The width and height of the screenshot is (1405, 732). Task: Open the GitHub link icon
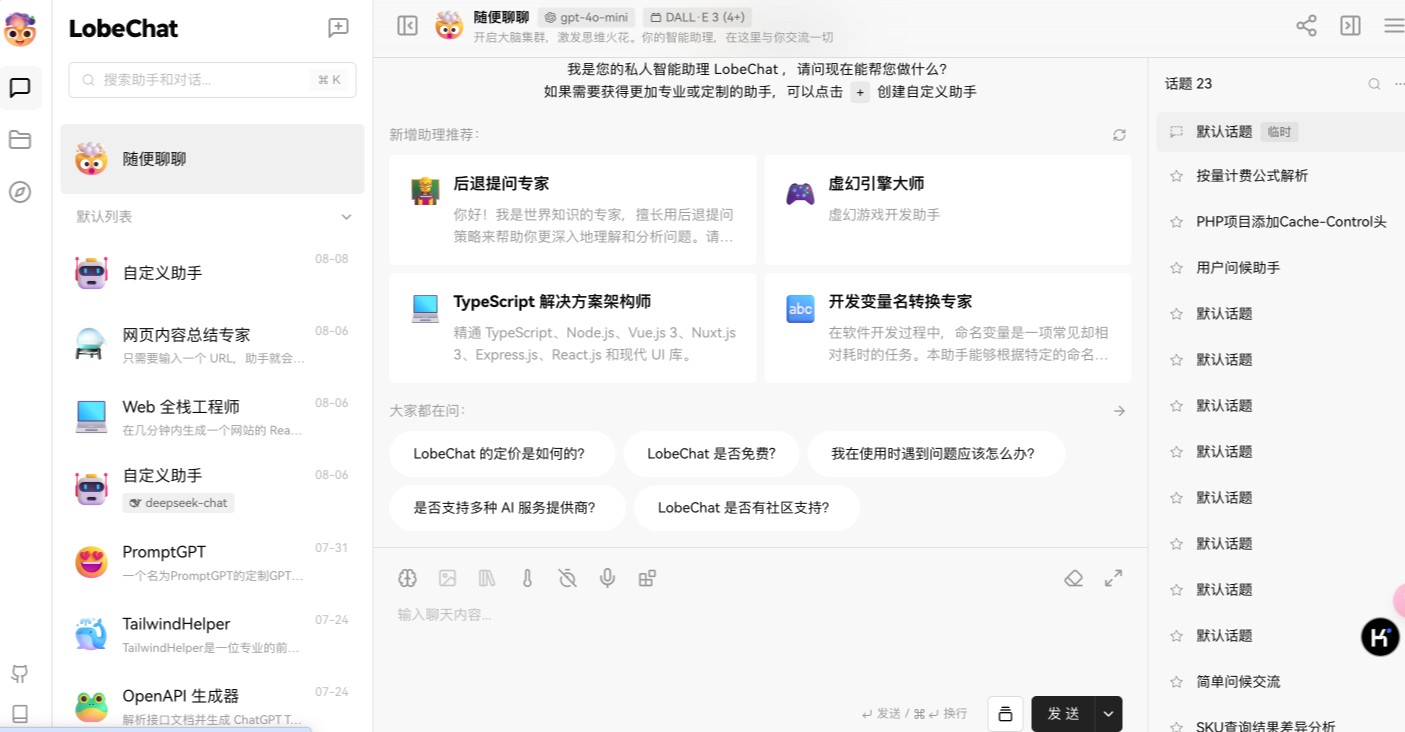20,673
